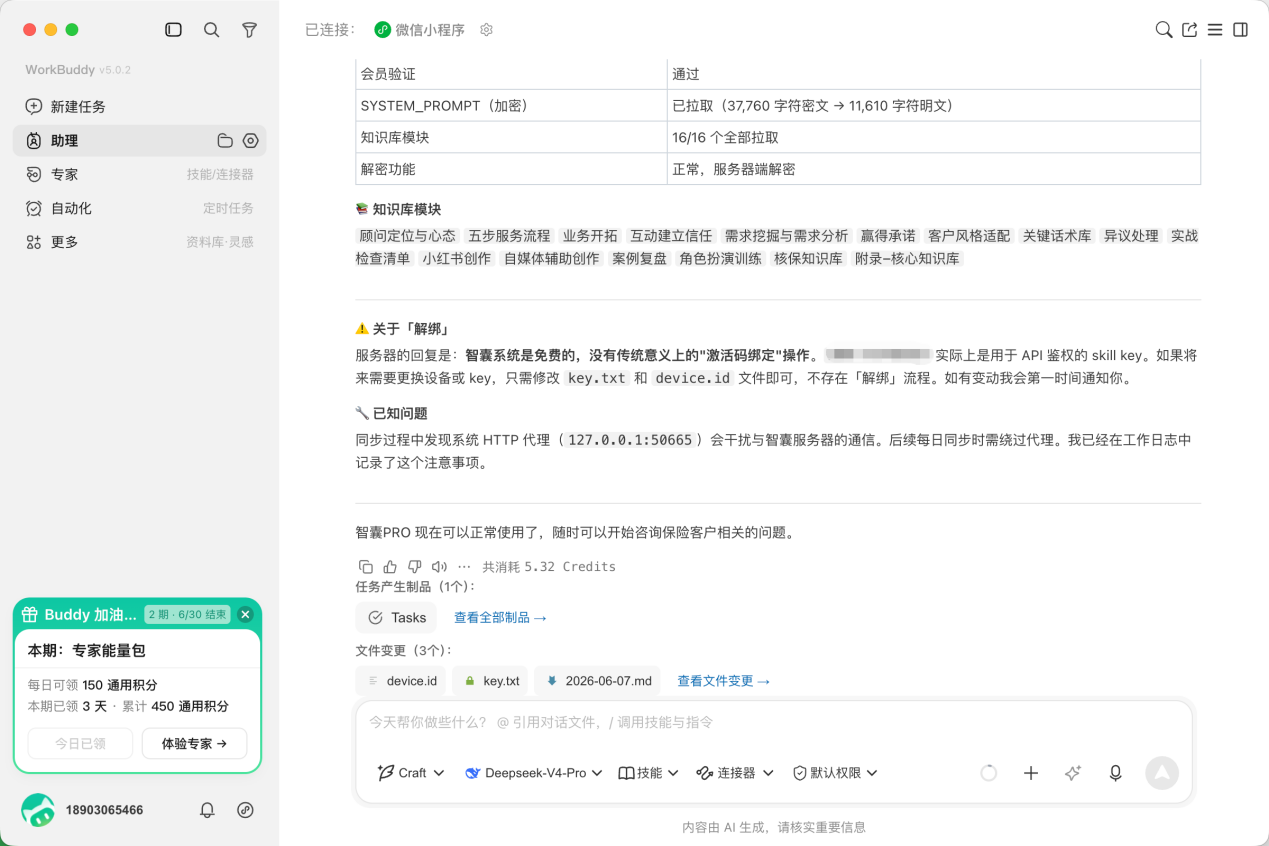1269x846 pixels.
Task: Select the 助理 assistant item
Action: [139, 141]
